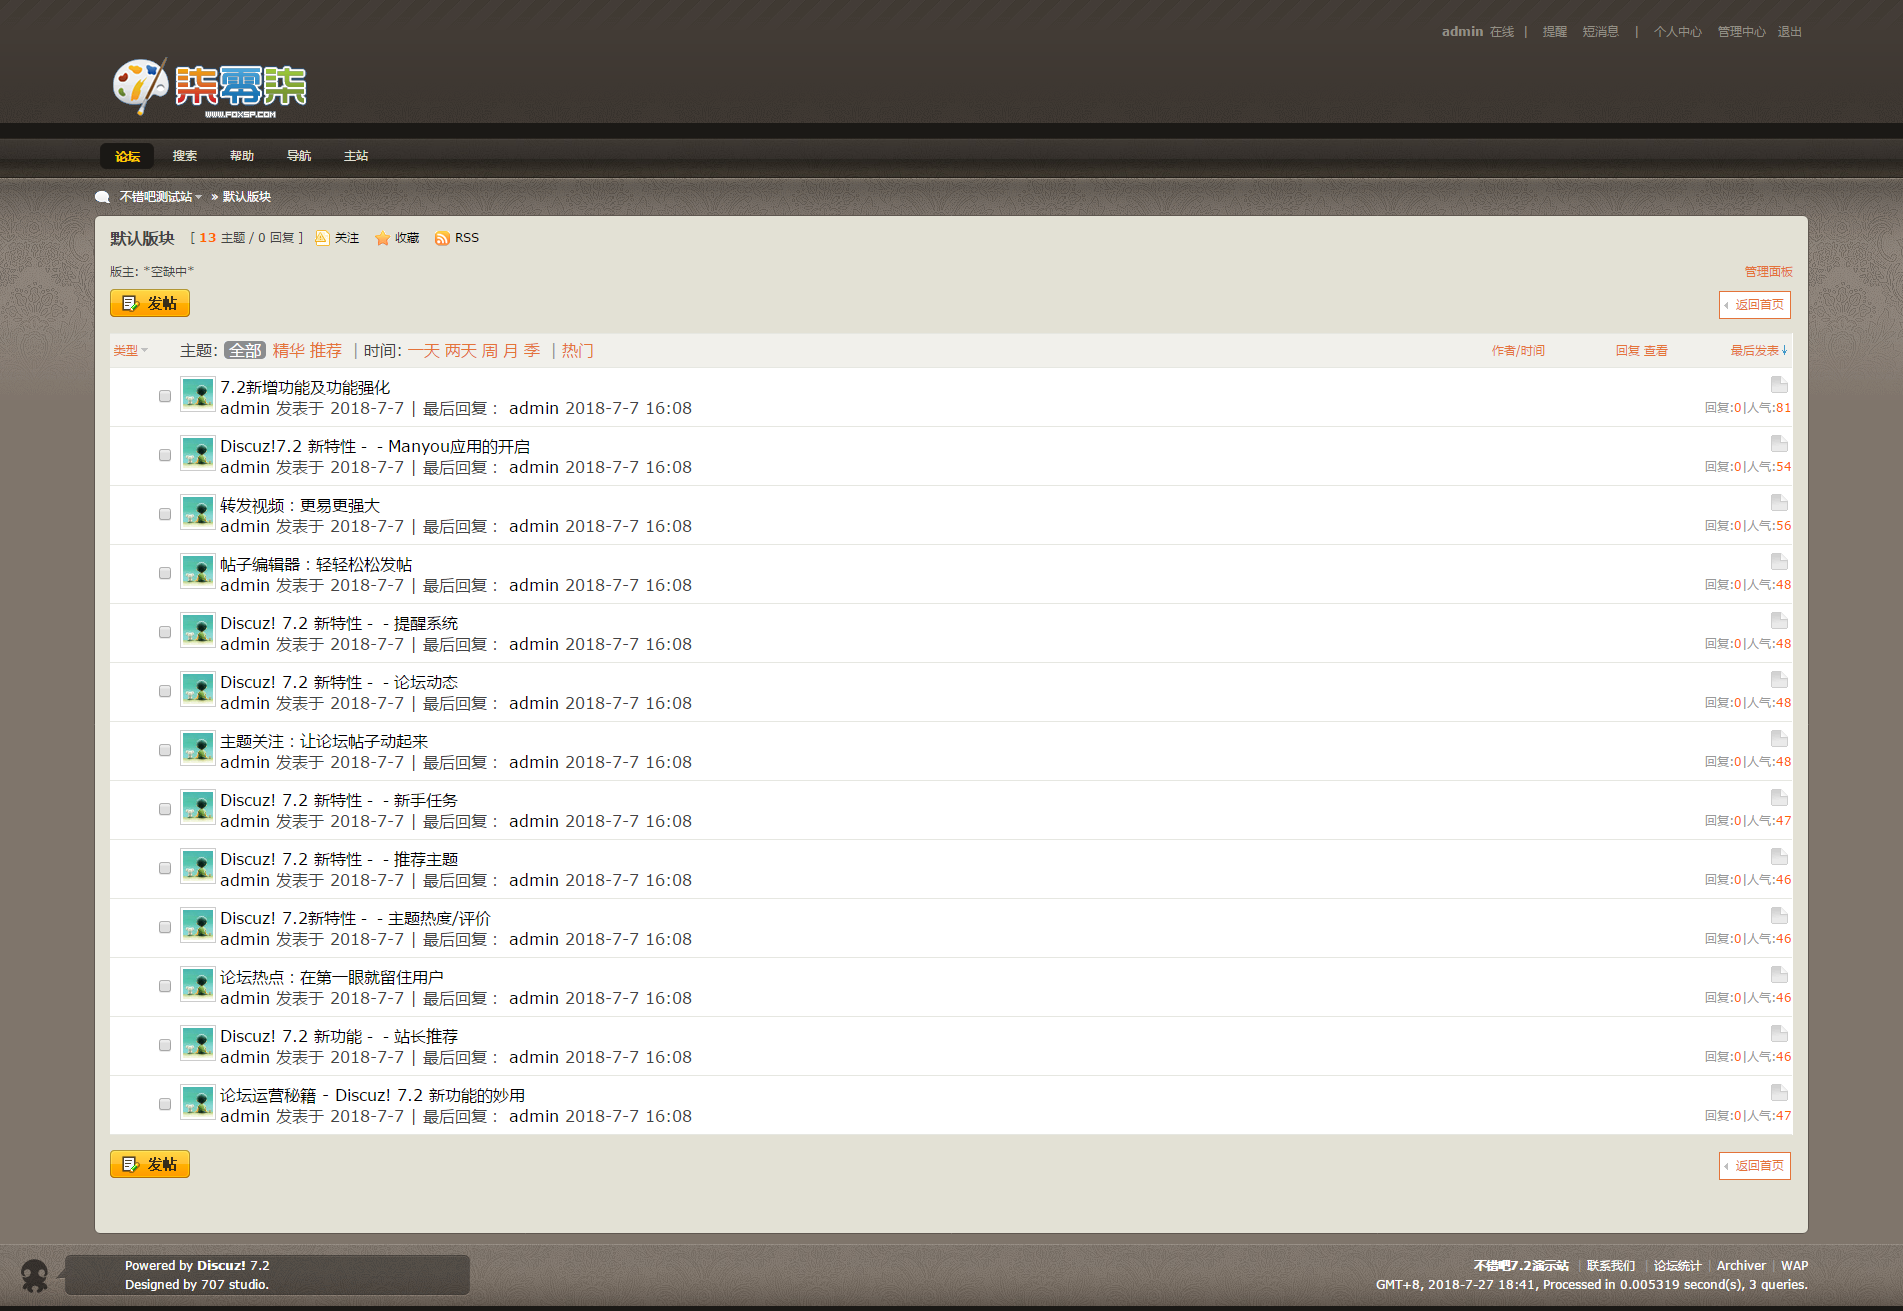Click the follow (关注) feed icon

(x=322, y=238)
